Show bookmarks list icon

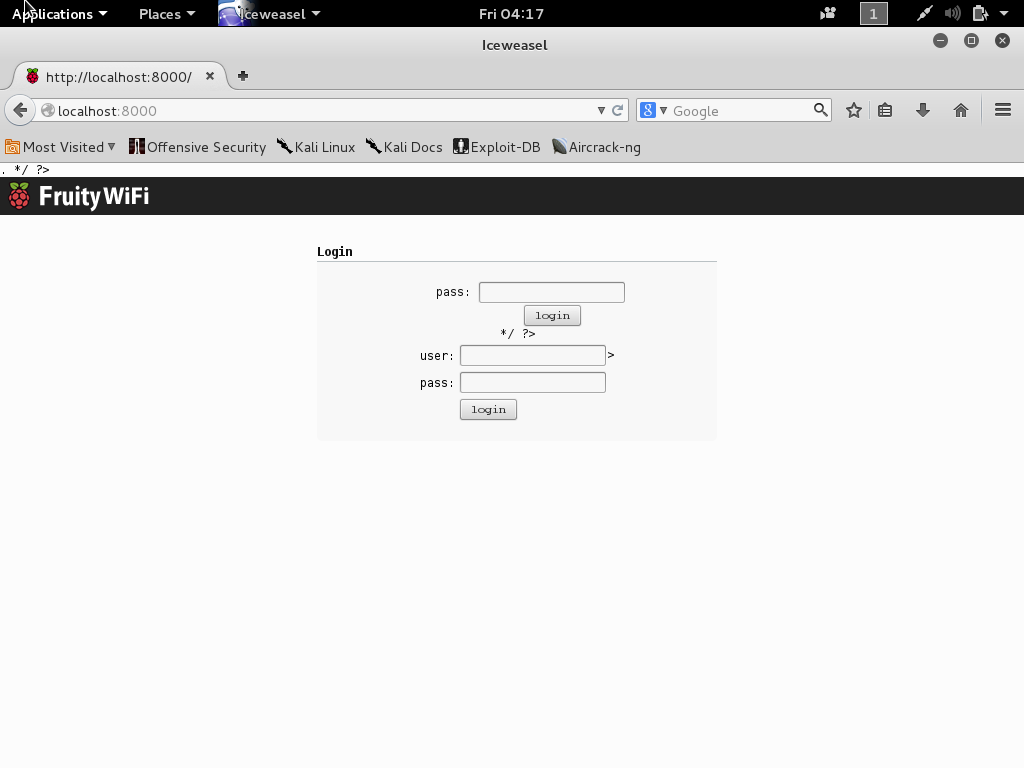pyautogui.click(x=885, y=111)
